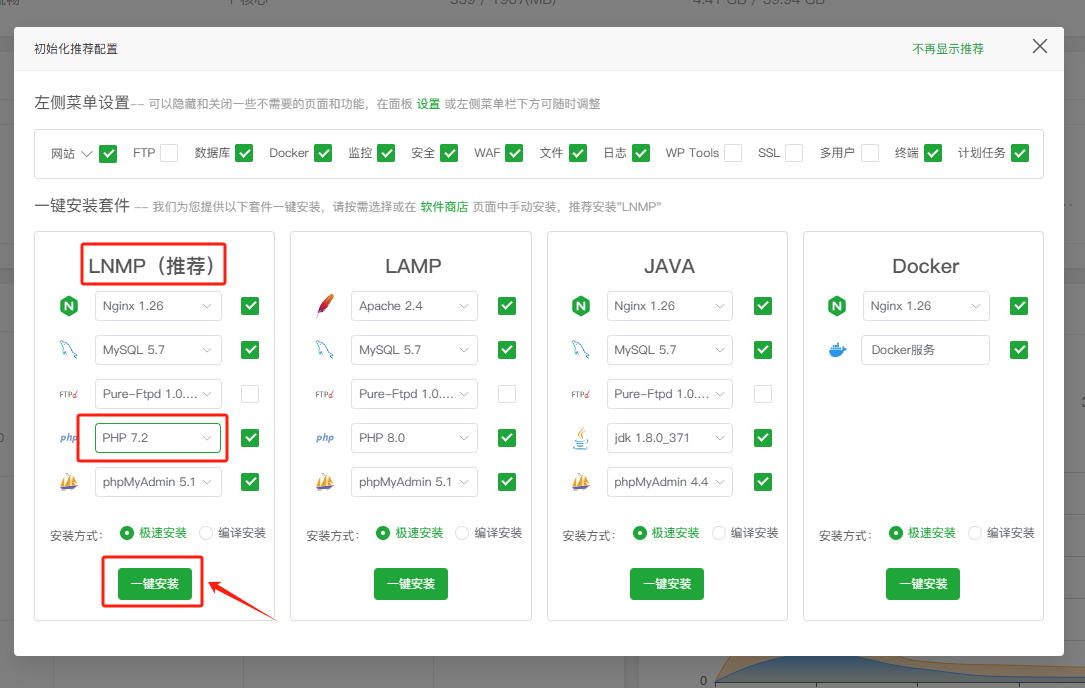1085x688 pixels.
Task: Uncheck PHP 7.2 checkbox in LNMP card
Action: pyautogui.click(x=250, y=437)
